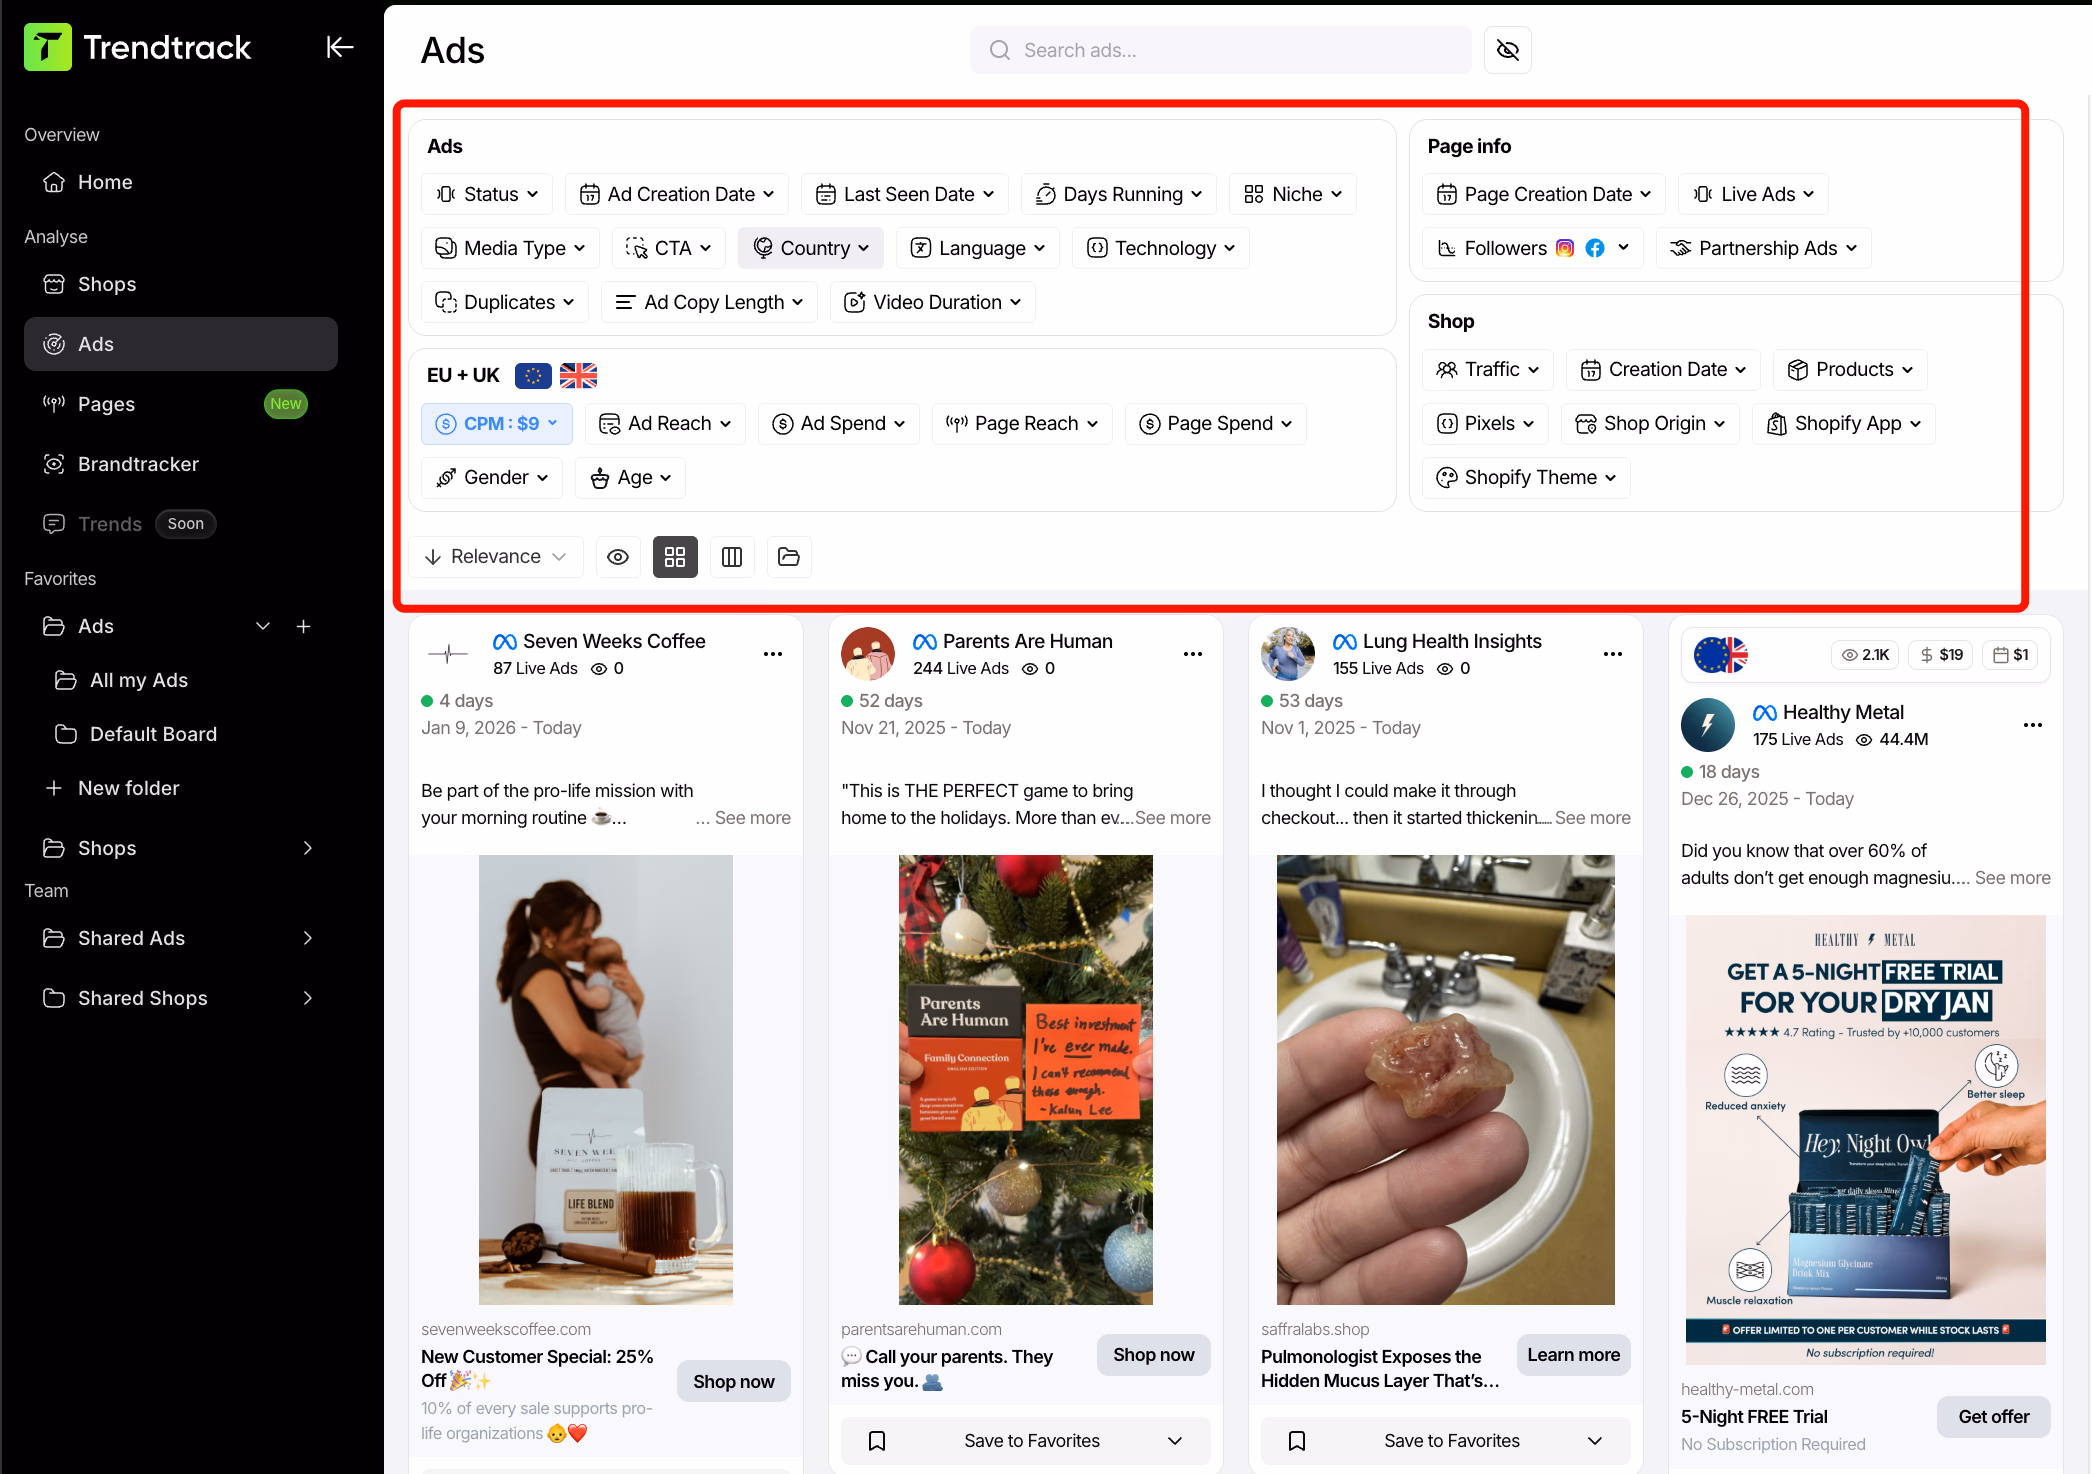Open the Country filter dropdown

click(810, 247)
